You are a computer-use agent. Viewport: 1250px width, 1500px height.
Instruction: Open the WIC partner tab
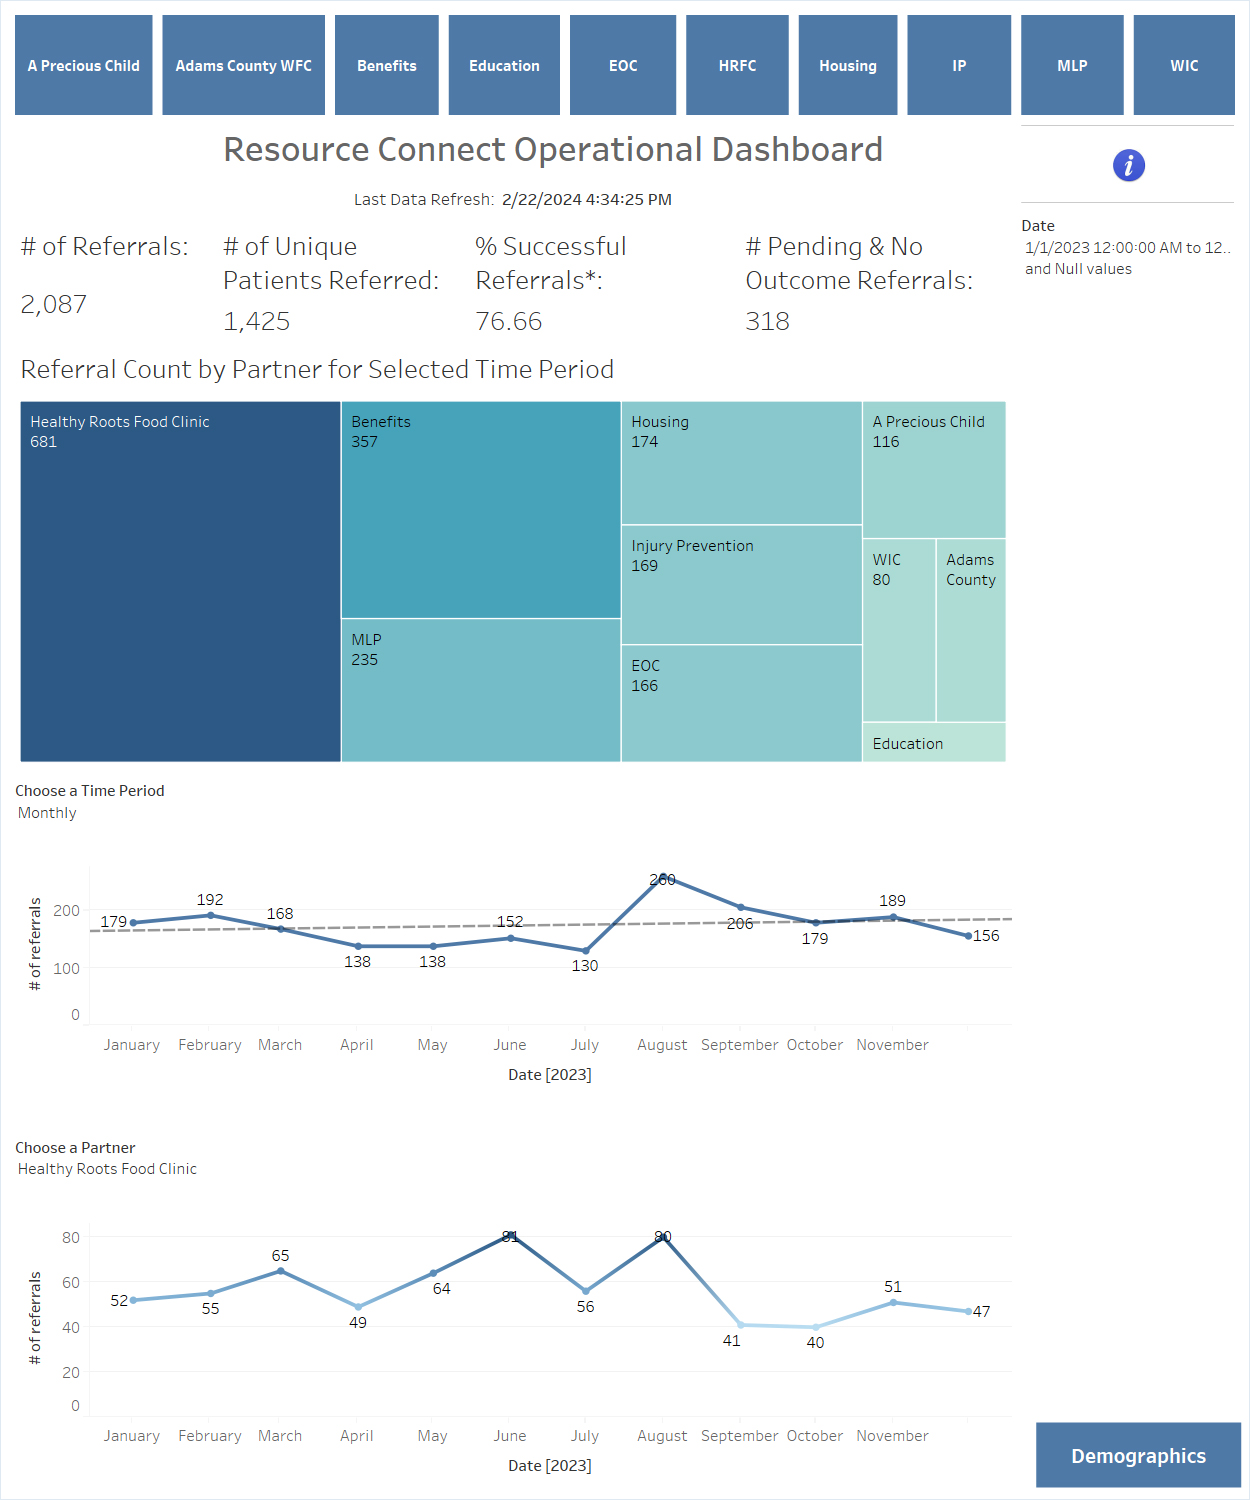click(x=1184, y=65)
